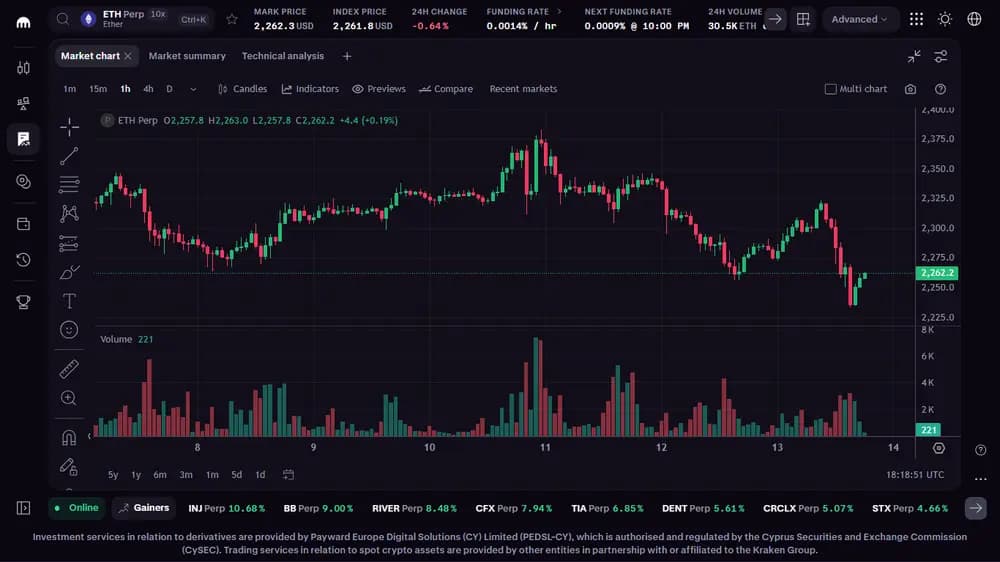Toggle the magnet snap mode

pos(69,438)
